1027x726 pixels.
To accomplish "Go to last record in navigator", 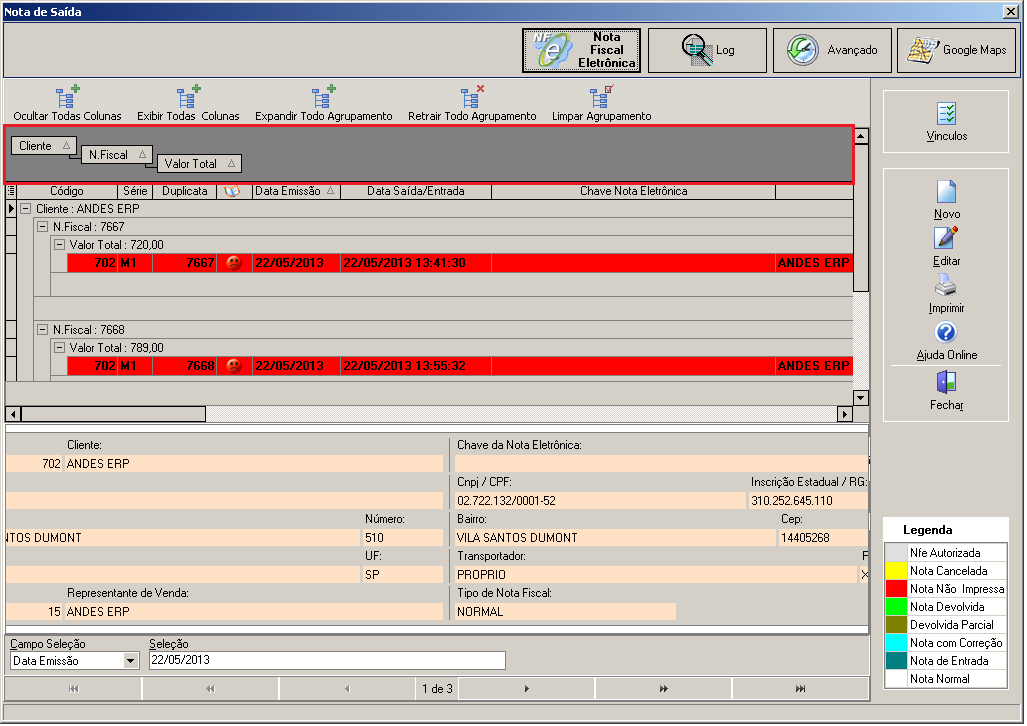I will coord(800,689).
